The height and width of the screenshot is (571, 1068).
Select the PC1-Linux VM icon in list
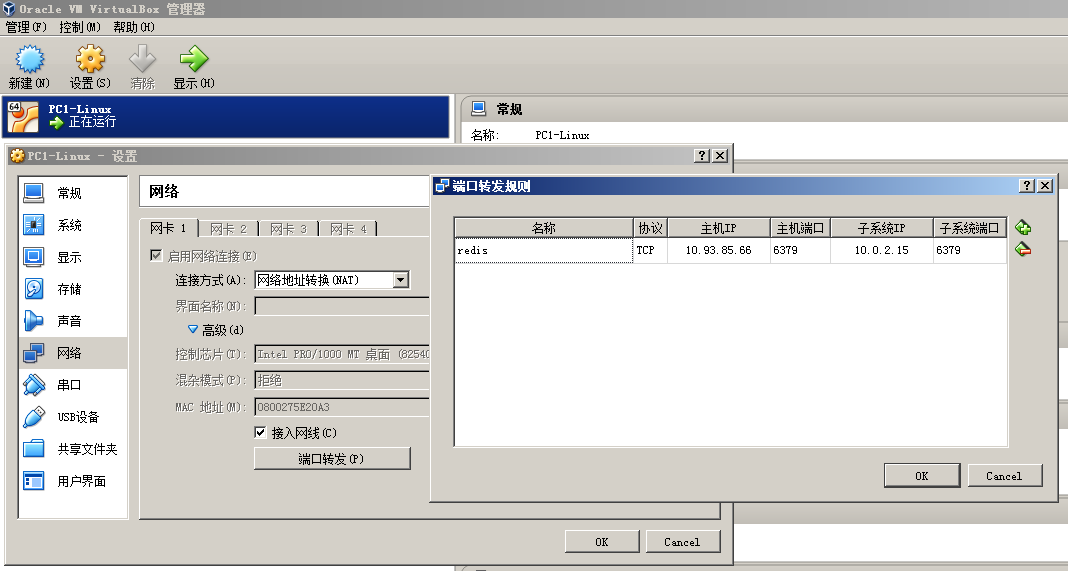click(22, 117)
